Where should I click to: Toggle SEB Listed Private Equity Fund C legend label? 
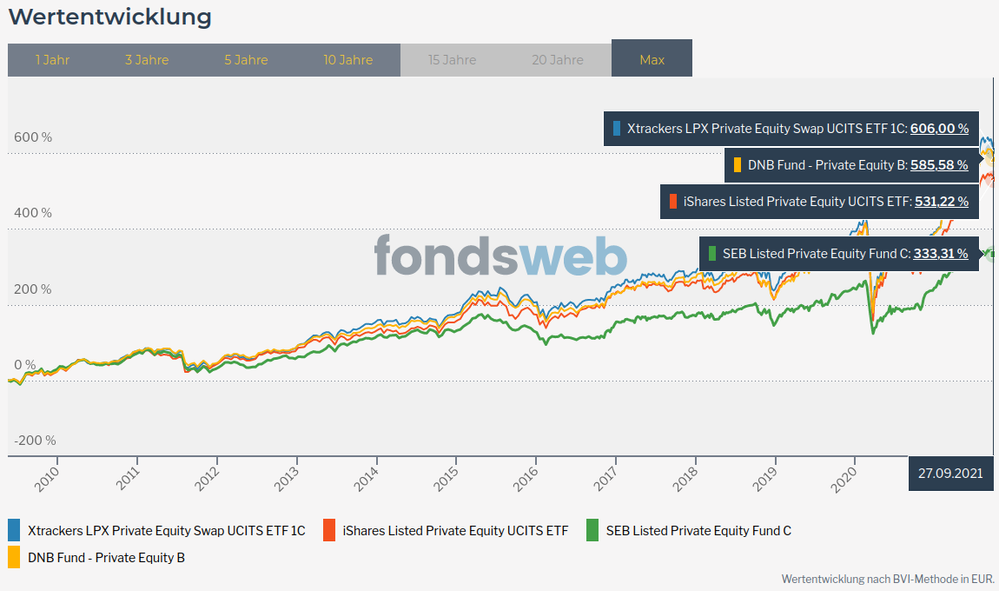[698, 531]
